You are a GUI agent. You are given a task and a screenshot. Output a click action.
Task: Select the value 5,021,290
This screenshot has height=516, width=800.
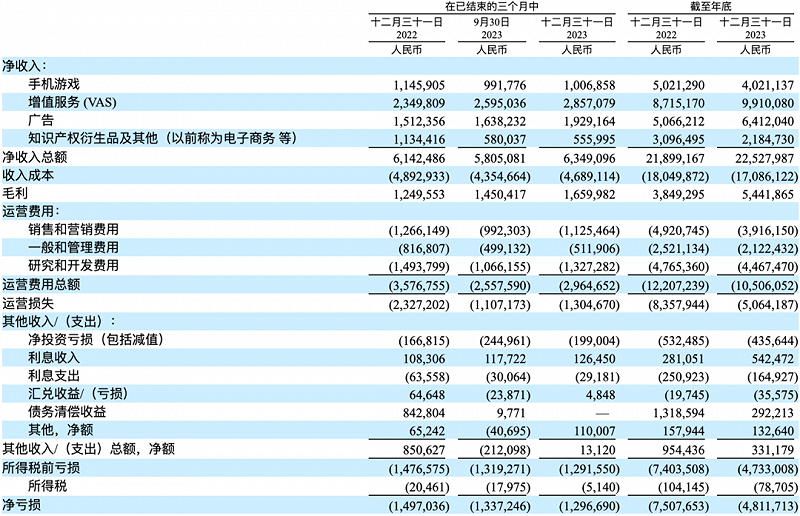[x=679, y=85]
